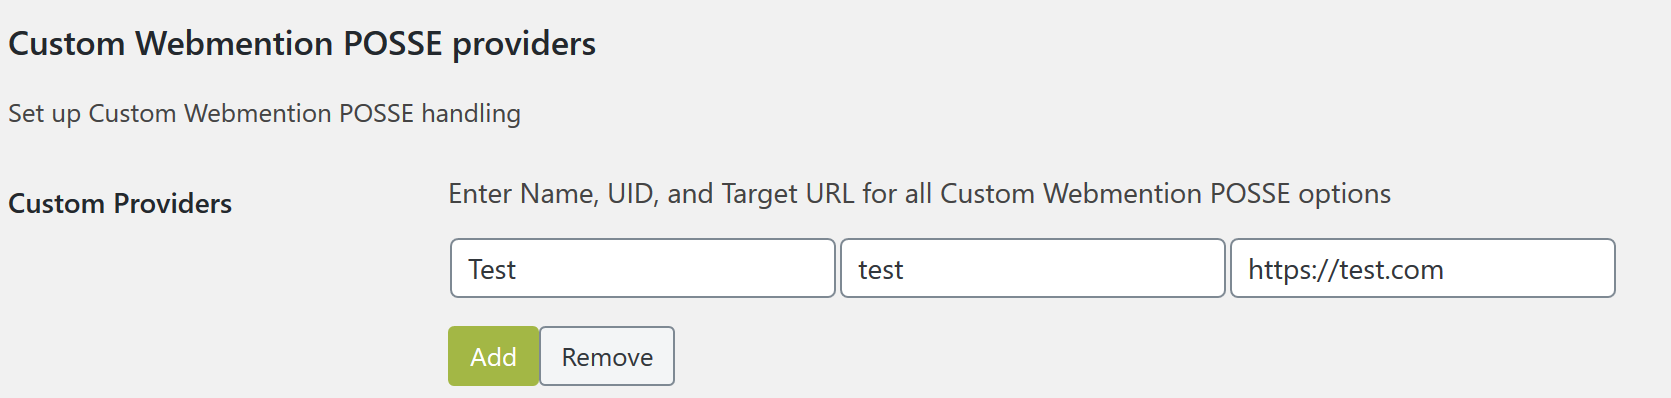Click the green Add button
Image resolution: width=1671 pixels, height=398 pixels.
[493, 356]
